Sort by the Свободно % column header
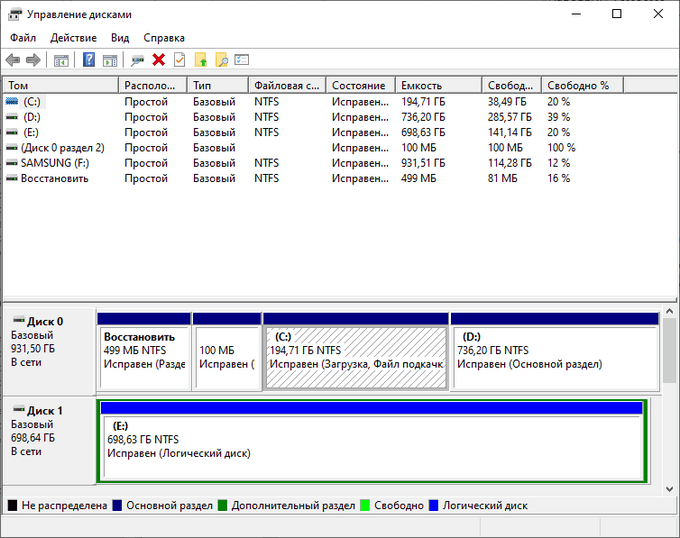The width and height of the screenshot is (680, 538). tap(582, 85)
